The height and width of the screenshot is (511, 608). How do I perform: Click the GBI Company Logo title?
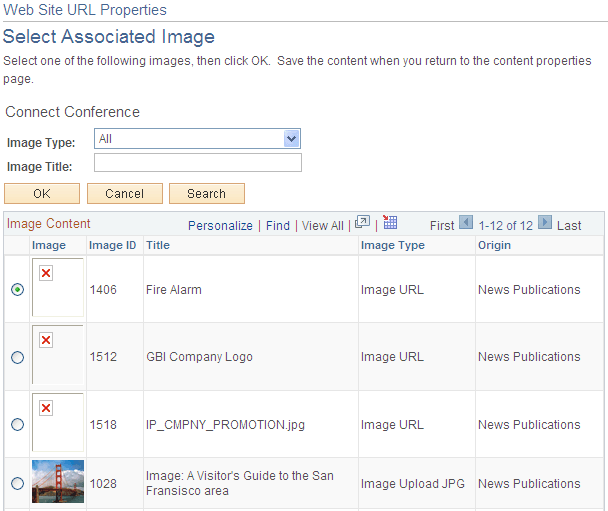point(199,357)
